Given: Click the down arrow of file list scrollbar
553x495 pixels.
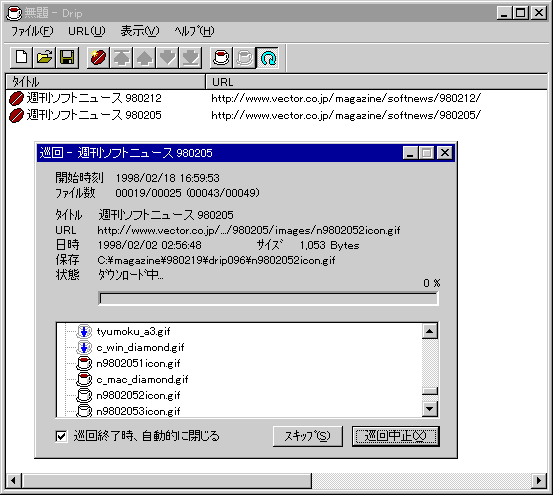Looking at the screenshot, I should 430,409.
